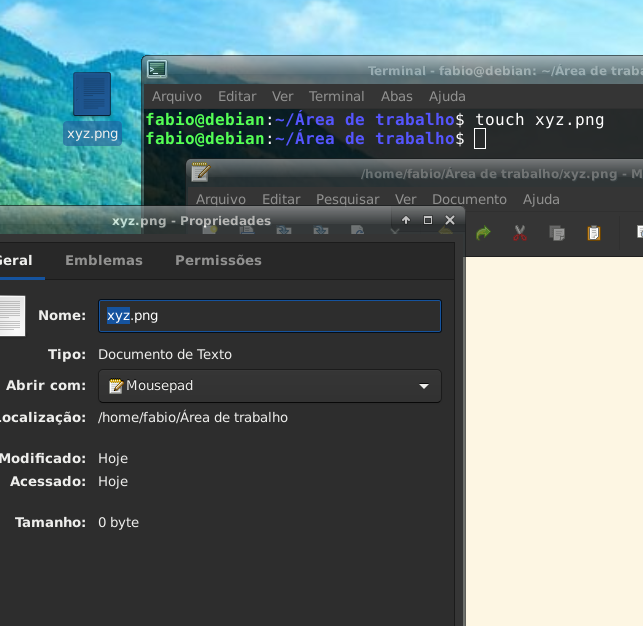
Task: Open Editar menu in Terminal
Action: pos(237,96)
